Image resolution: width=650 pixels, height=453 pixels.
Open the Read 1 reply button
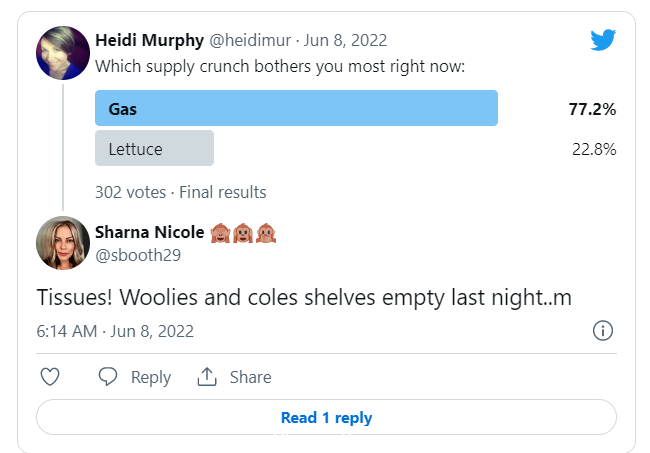tap(326, 417)
